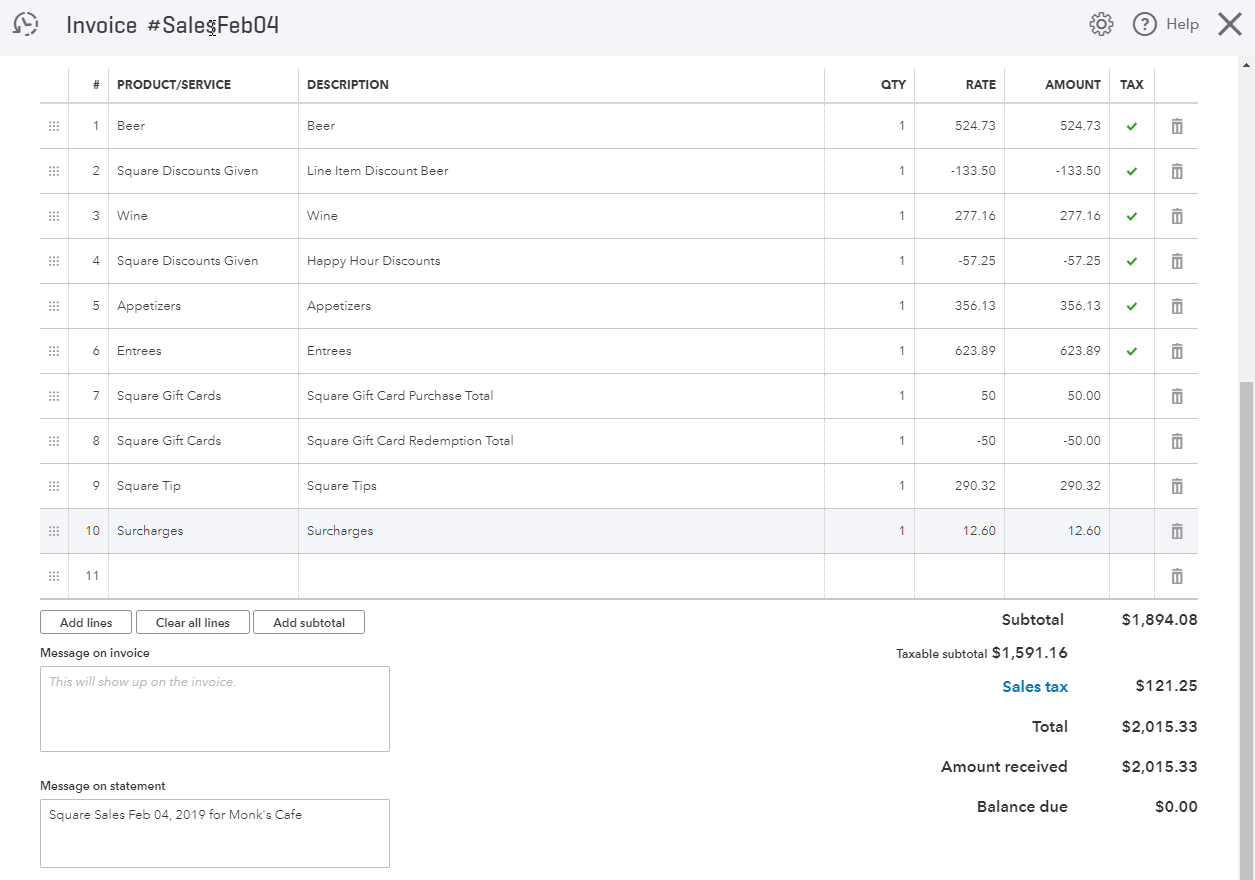Delete the Gift Card Redemption Total row
The height and width of the screenshot is (880, 1255).
1177,441
